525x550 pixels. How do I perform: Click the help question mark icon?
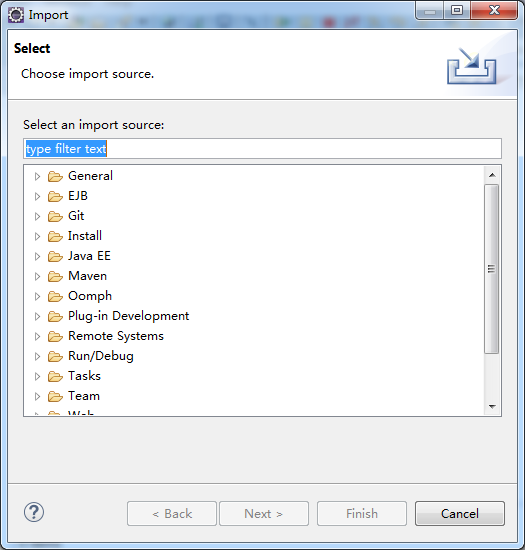pos(34,512)
